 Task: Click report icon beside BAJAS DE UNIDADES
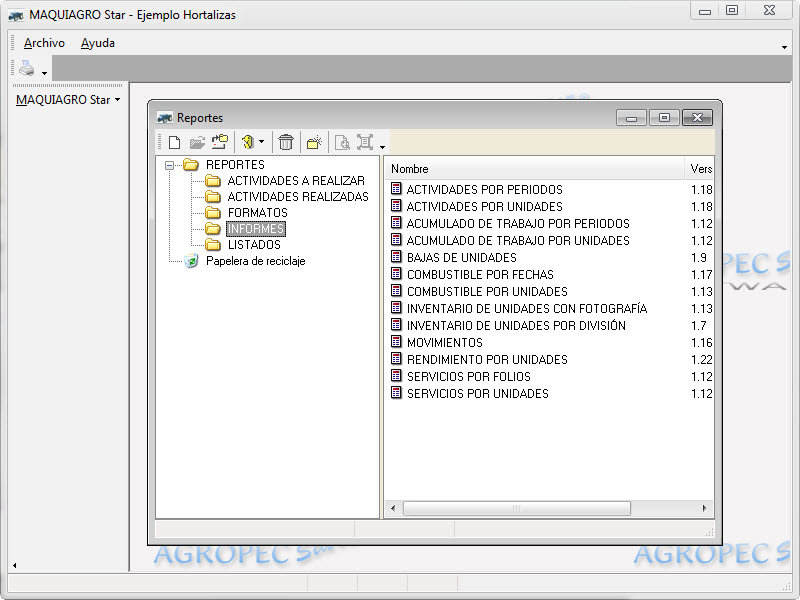396,256
